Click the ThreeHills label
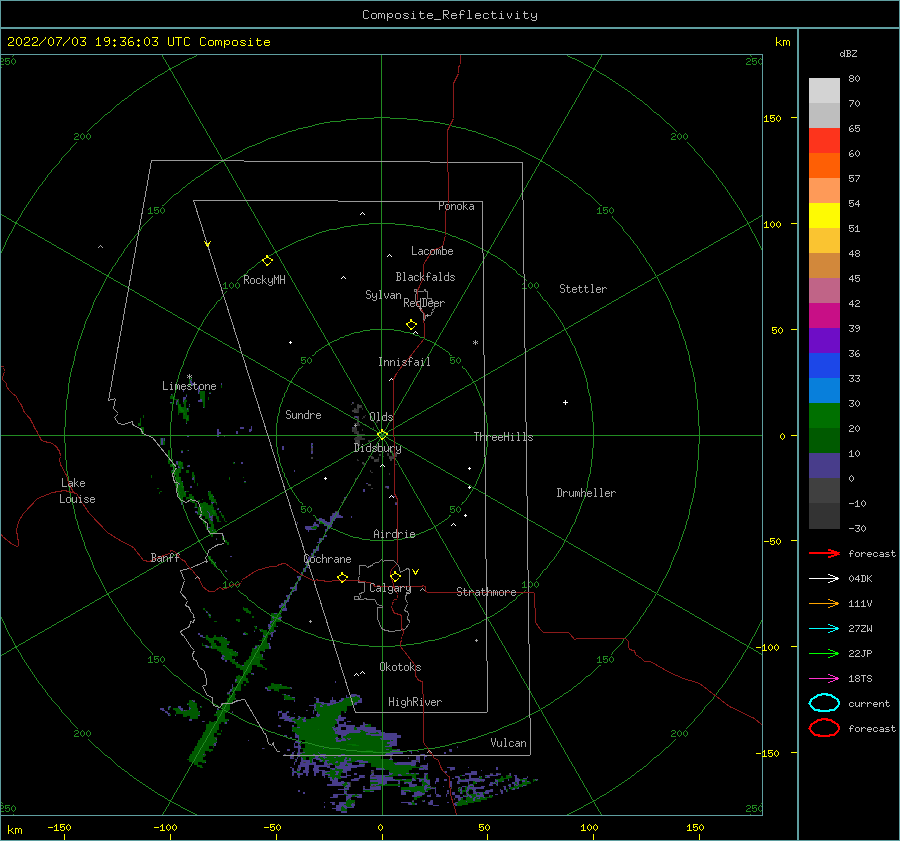900x841 pixels. coord(503,437)
